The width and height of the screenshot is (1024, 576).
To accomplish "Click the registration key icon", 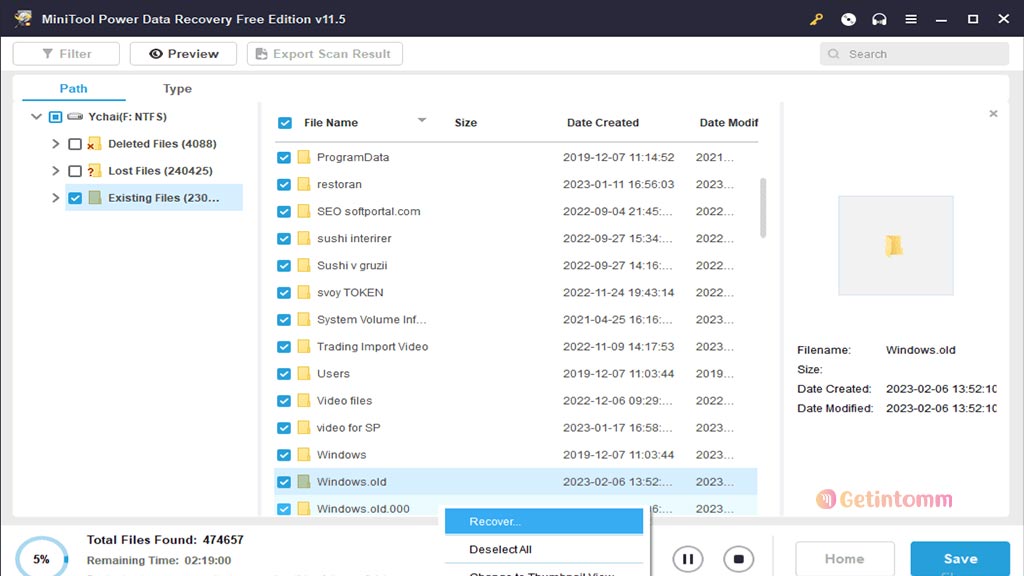I will tap(816, 19).
